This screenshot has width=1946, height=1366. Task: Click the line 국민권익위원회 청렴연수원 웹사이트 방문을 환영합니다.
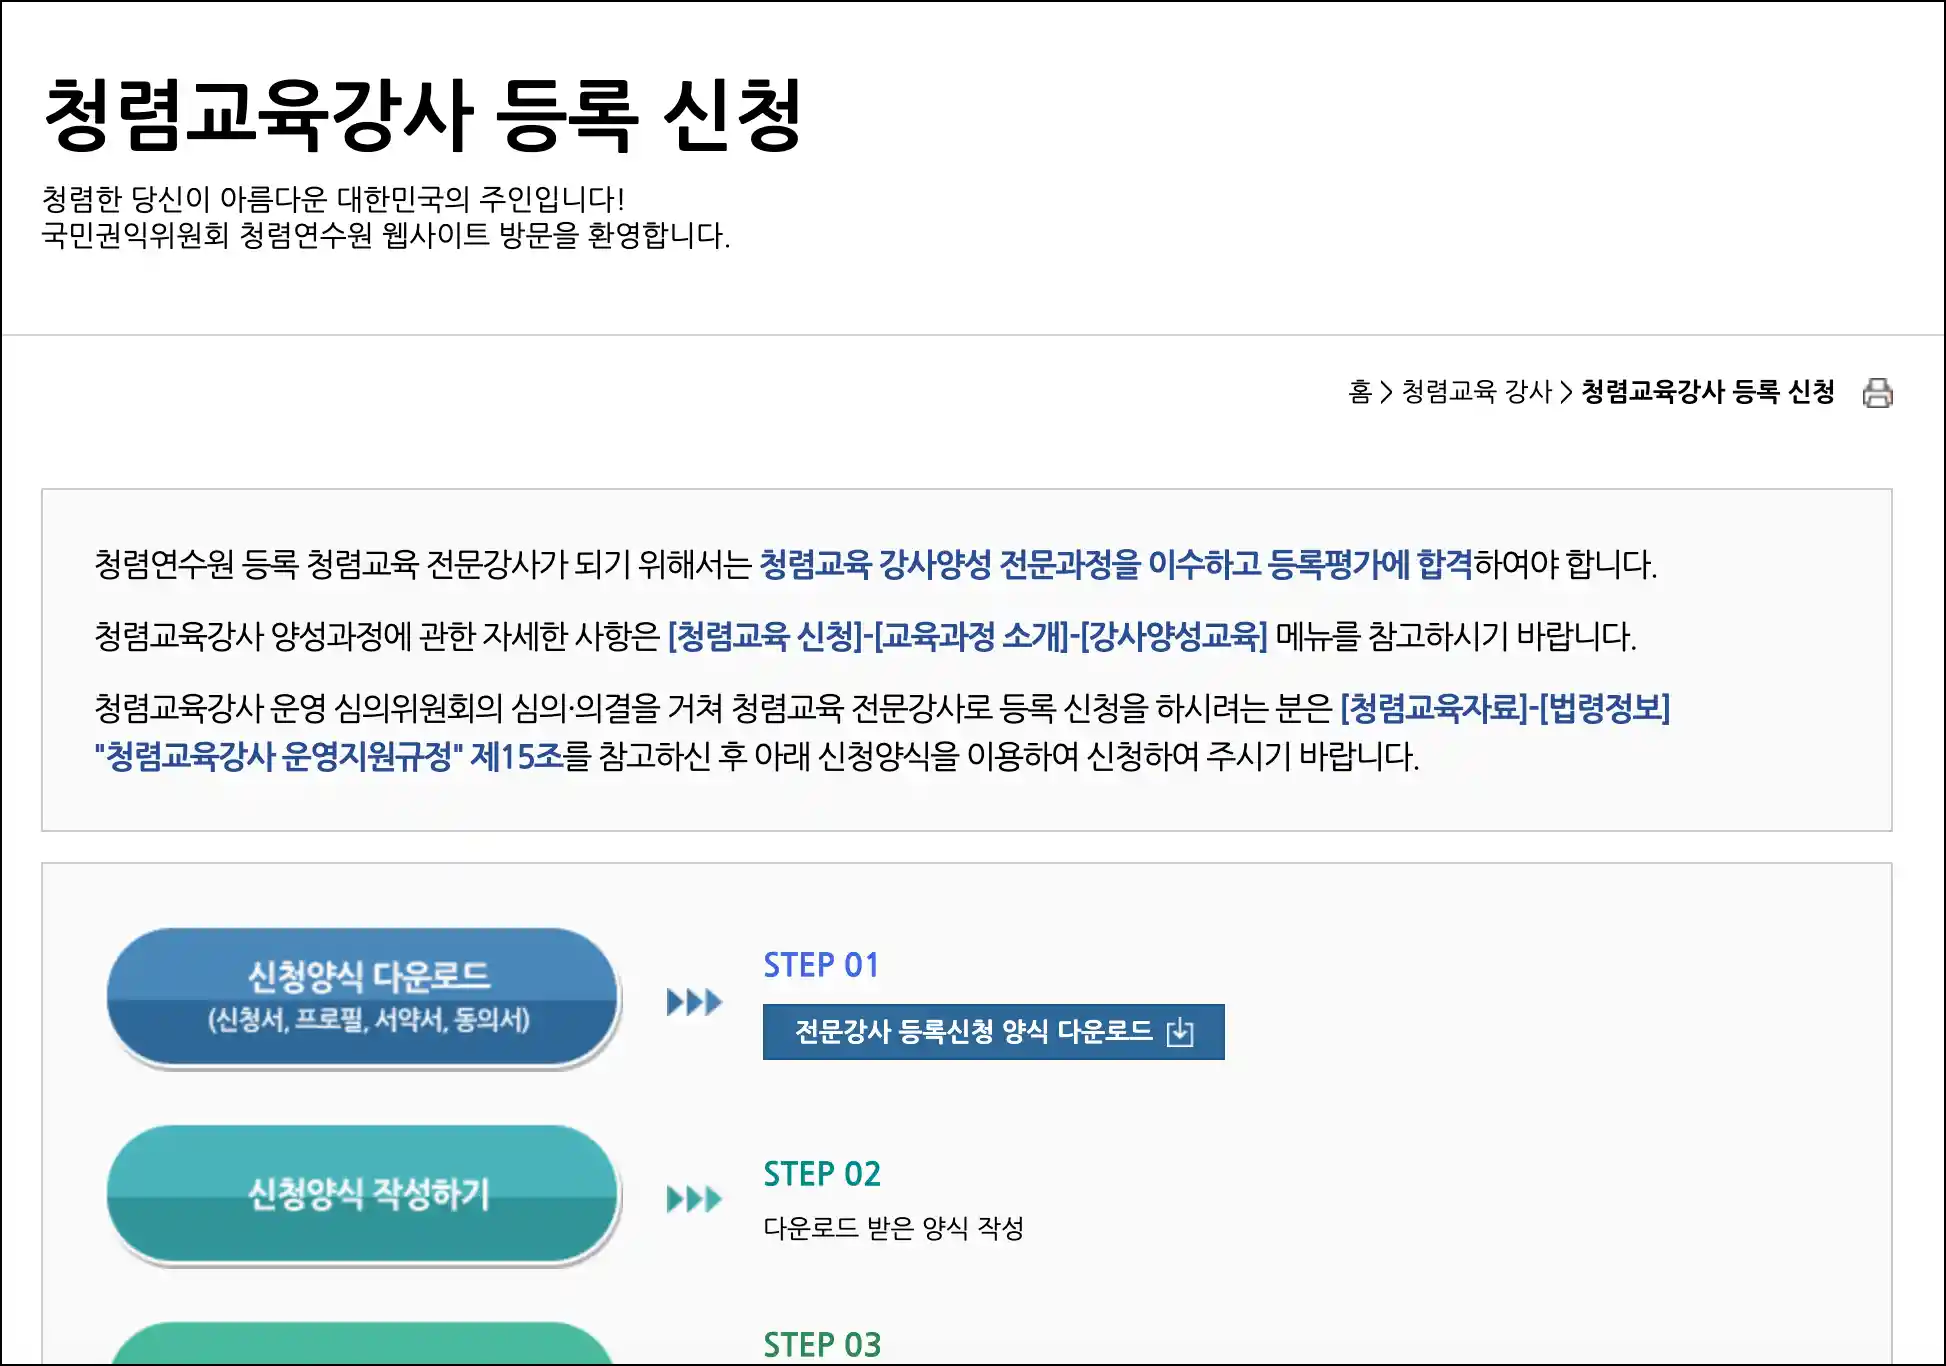coord(386,236)
